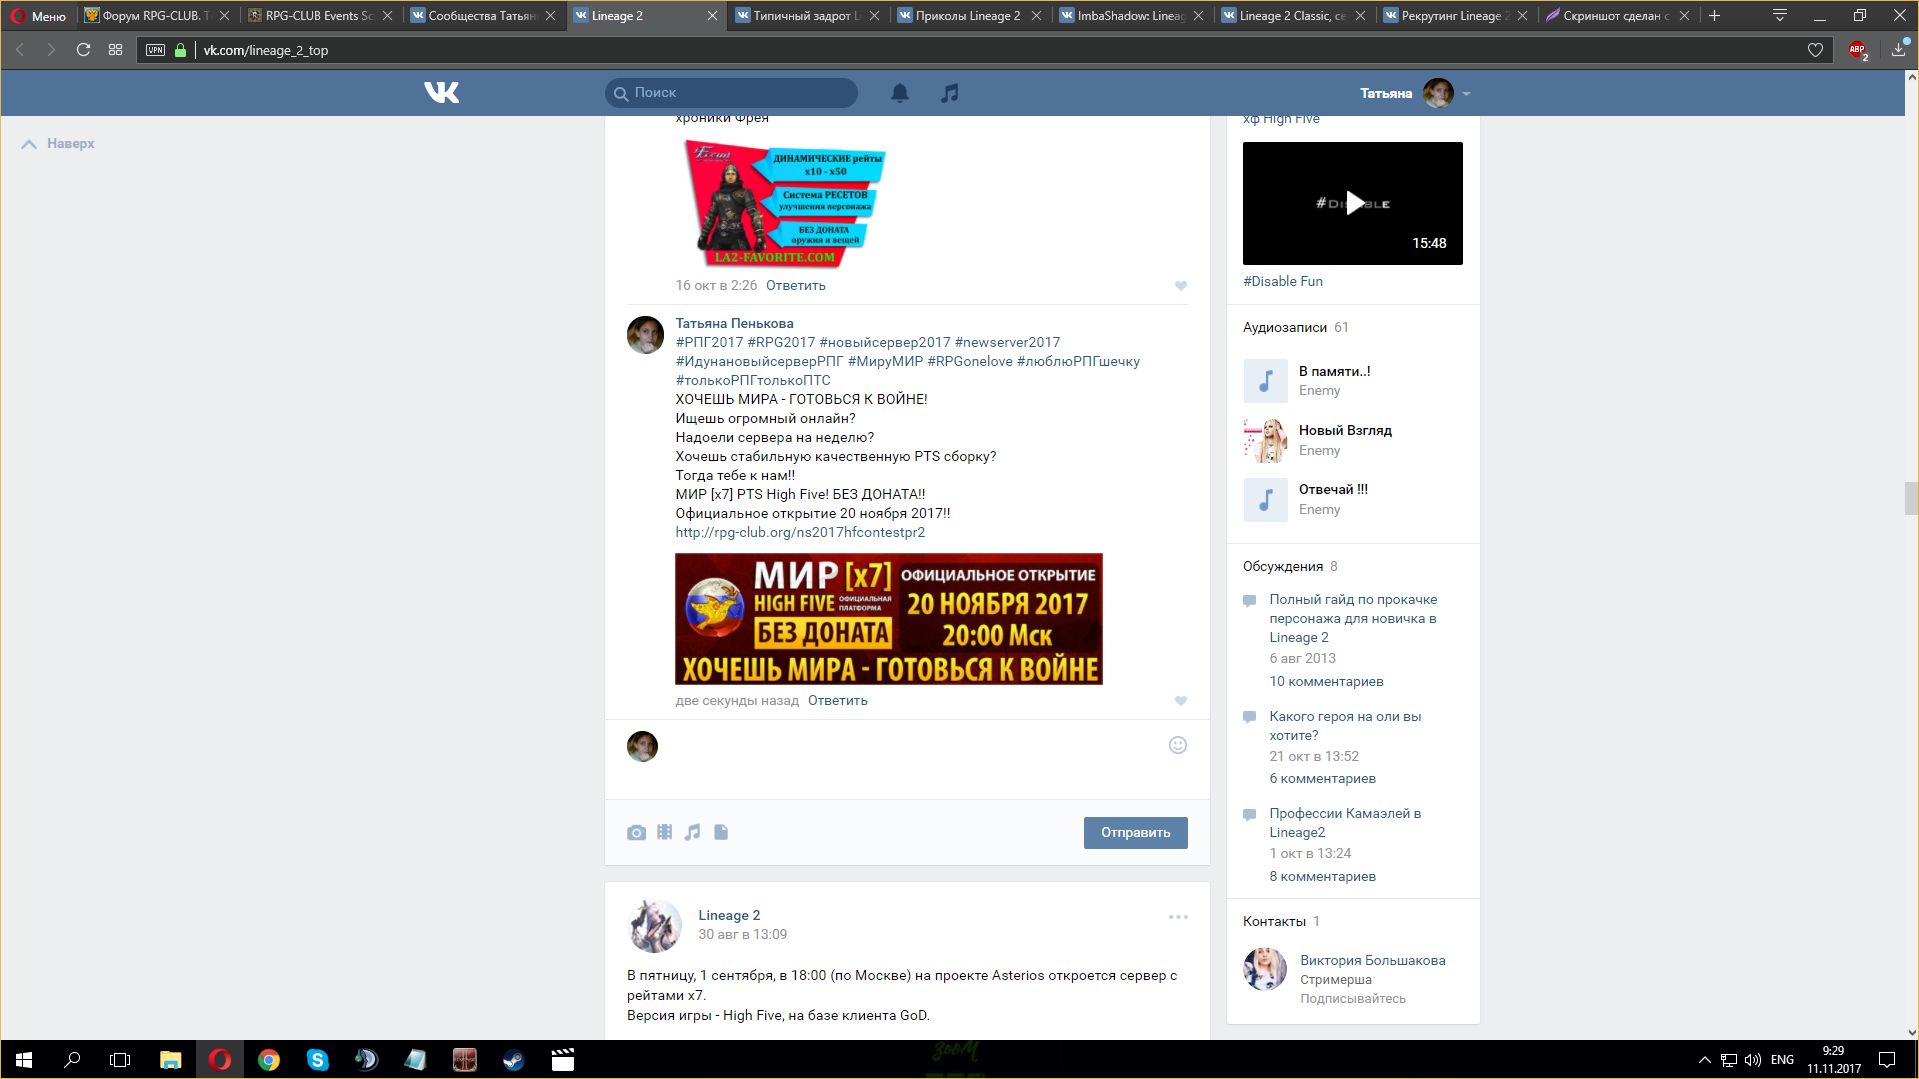This screenshot has height=1079, width=1919.
Task: Launch Google Chrome from the taskbar
Action: point(268,1060)
